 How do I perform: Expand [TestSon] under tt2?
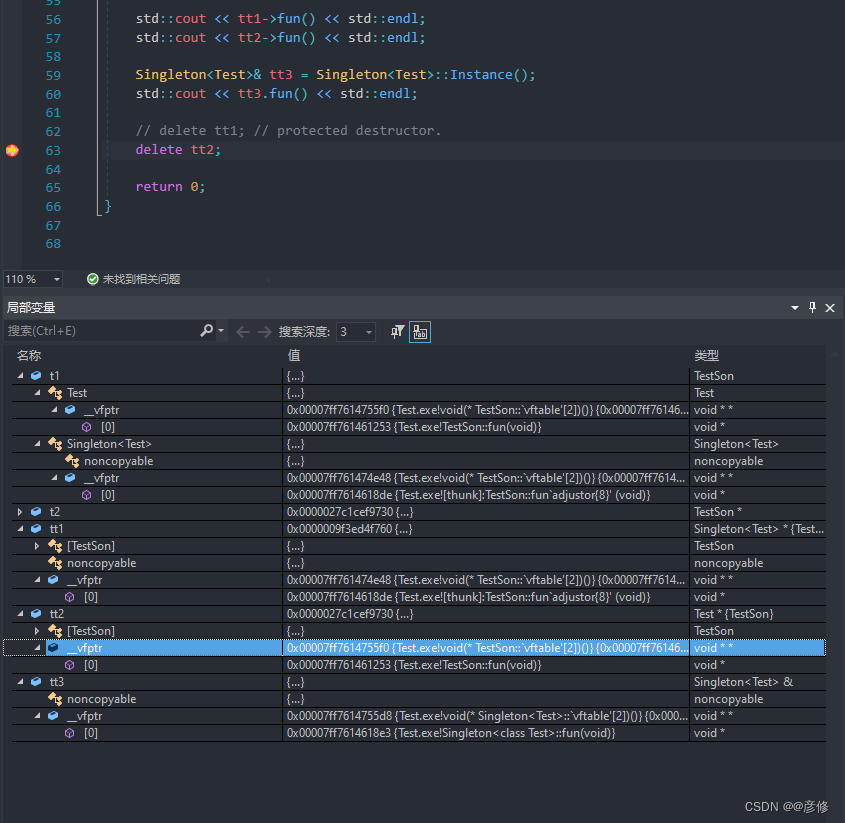pyautogui.click(x=37, y=631)
